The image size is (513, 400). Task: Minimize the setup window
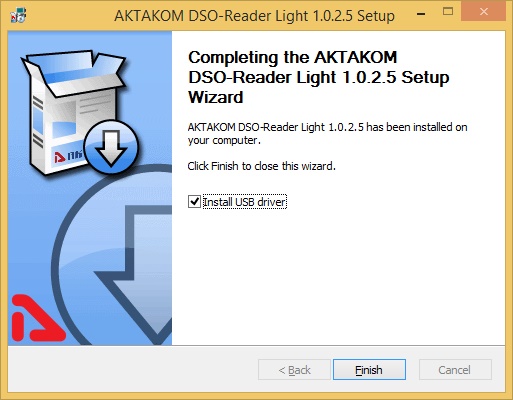click(x=421, y=14)
